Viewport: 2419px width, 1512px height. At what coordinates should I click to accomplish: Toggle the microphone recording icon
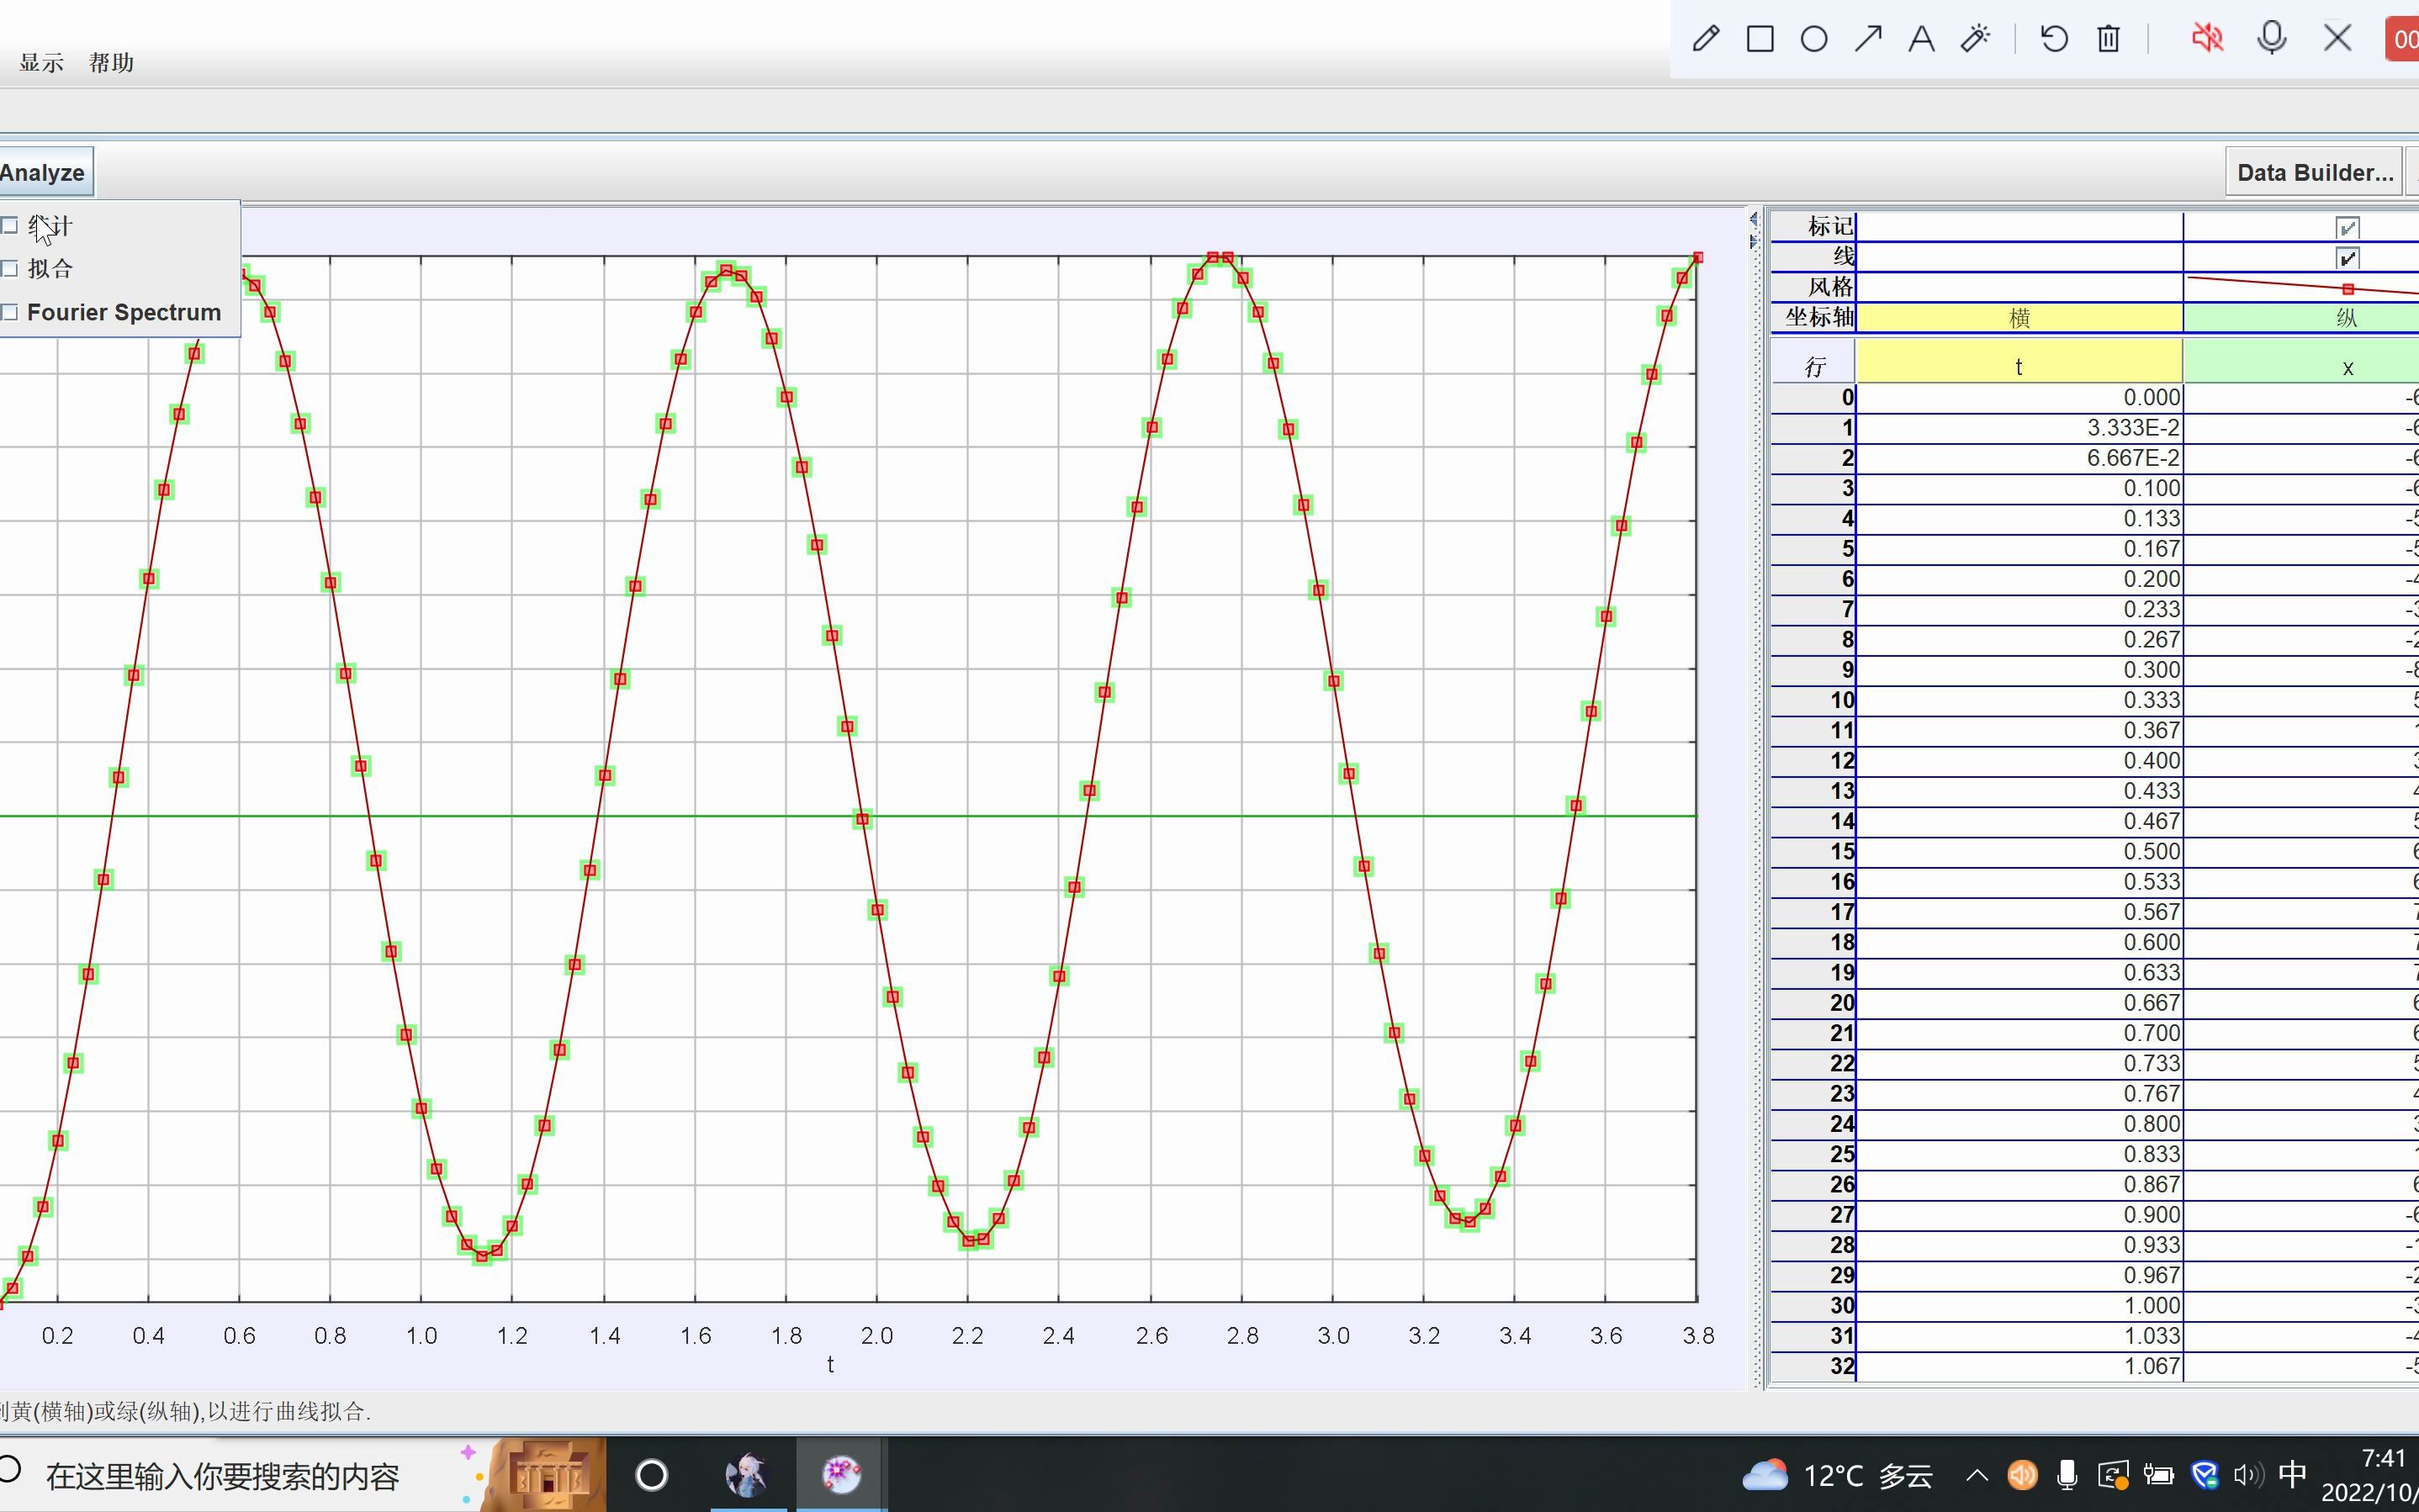tap(2272, 39)
